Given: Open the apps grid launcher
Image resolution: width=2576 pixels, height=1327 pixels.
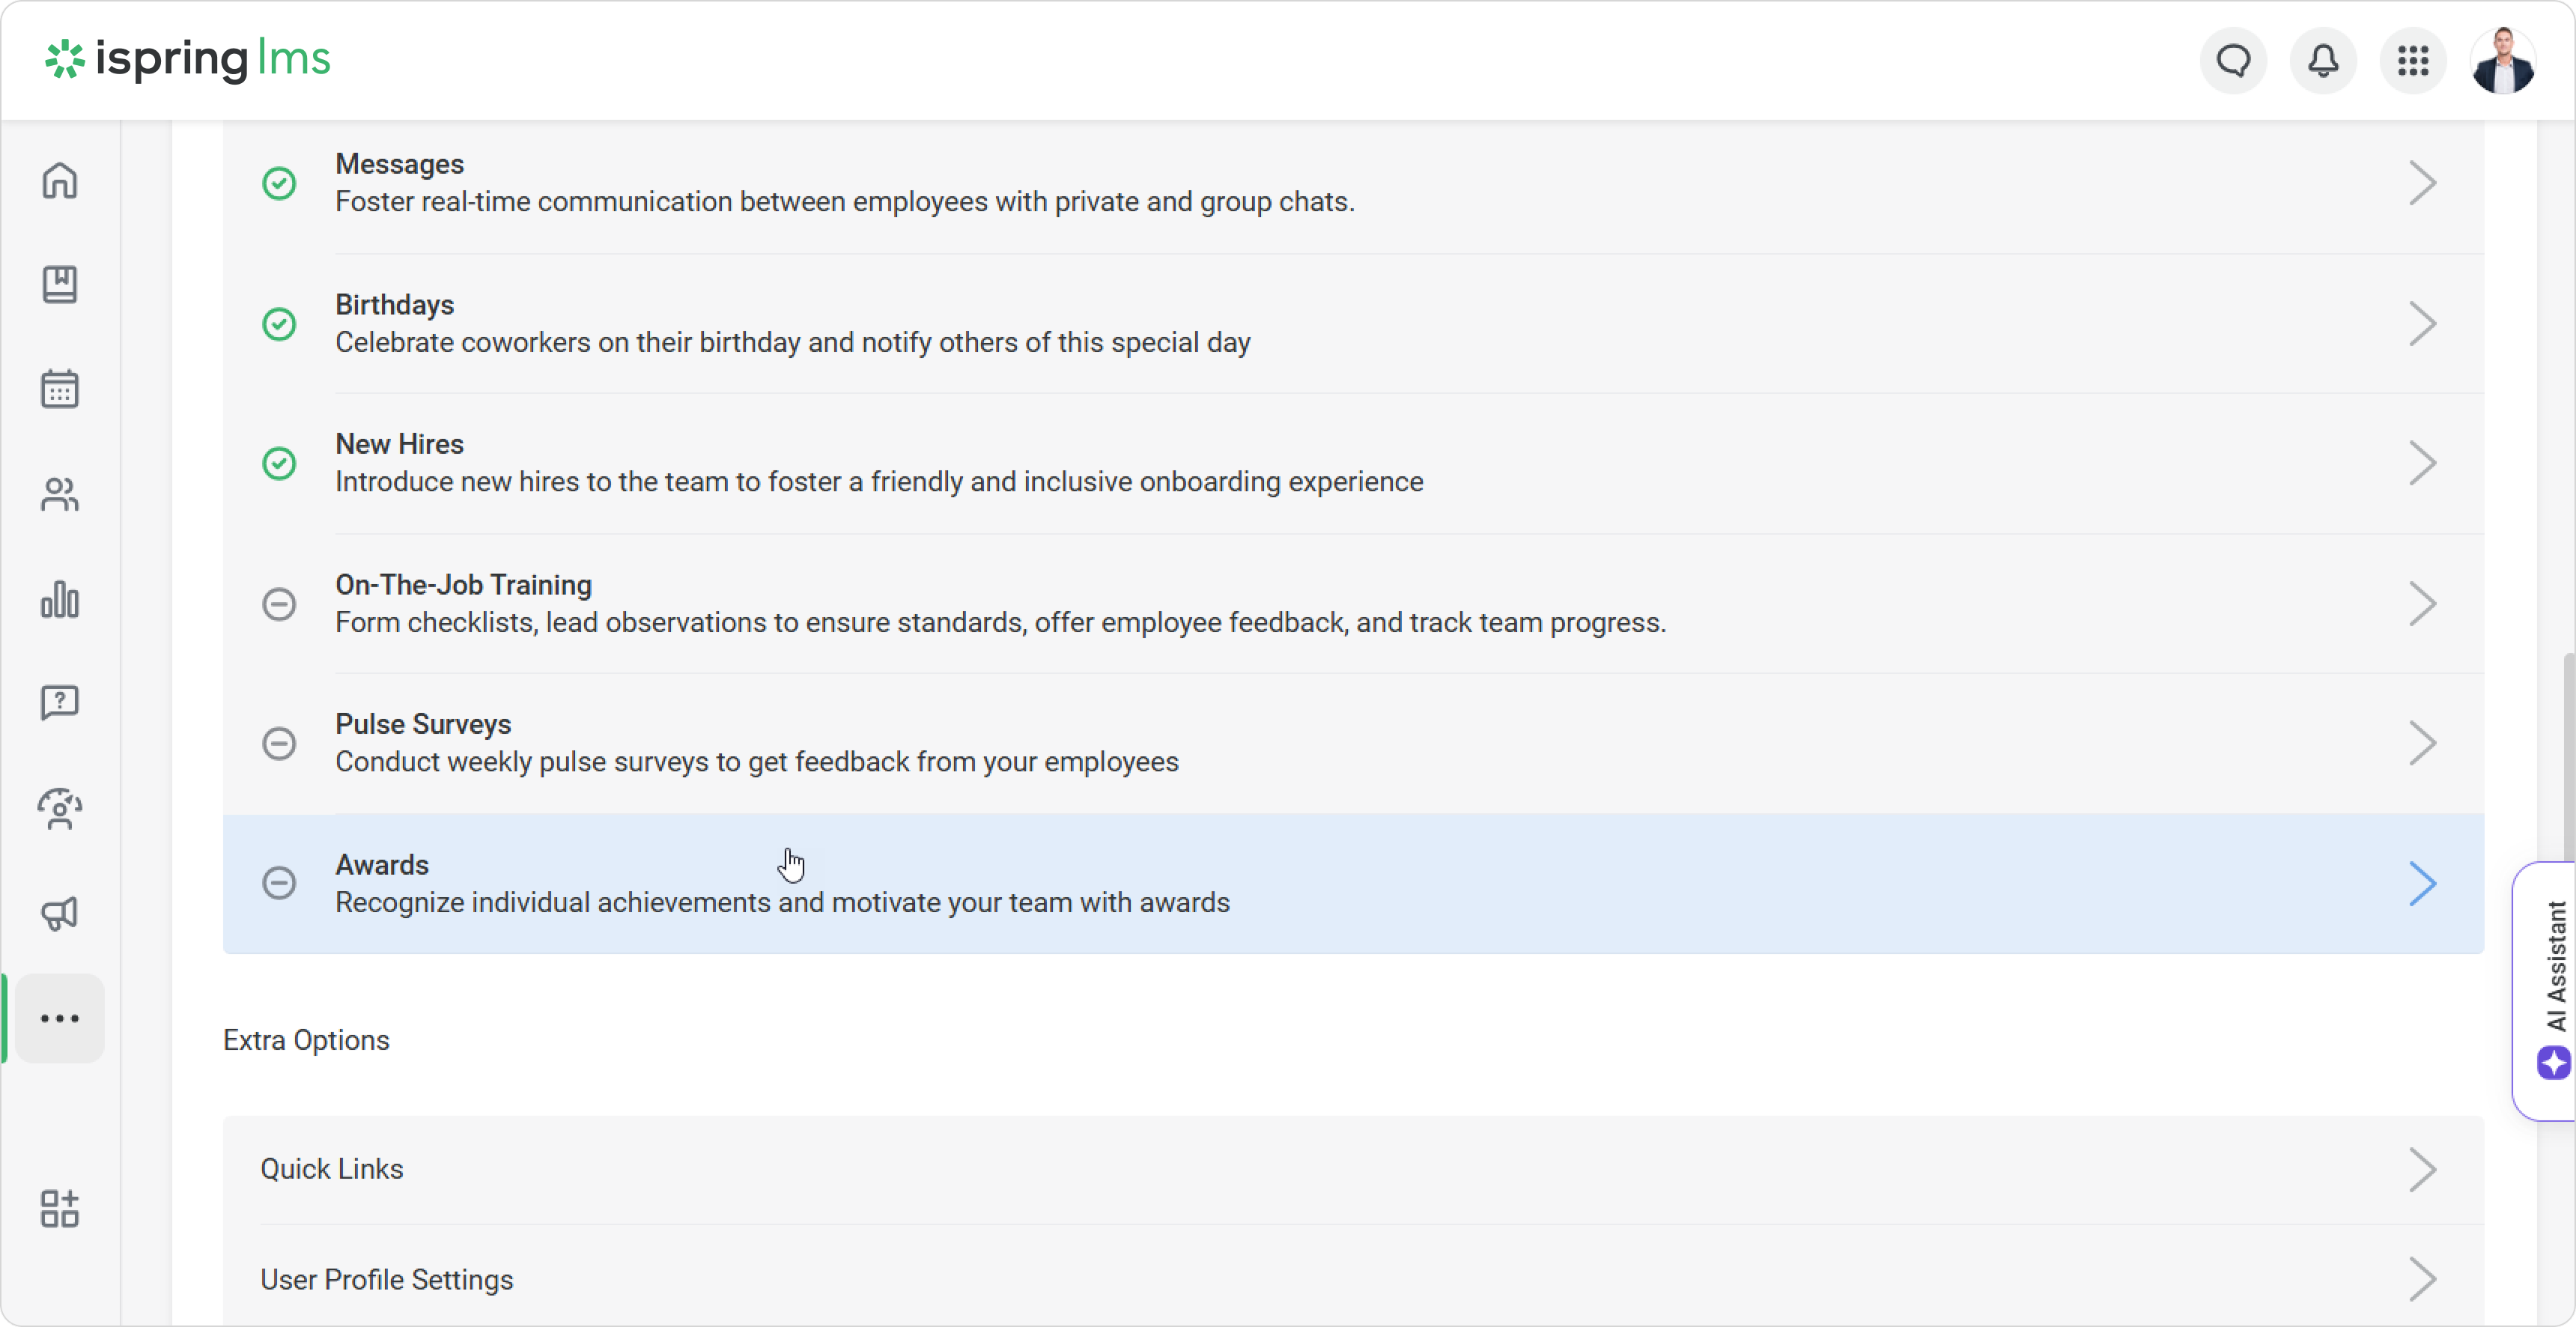Looking at the screenshot, I should point(2413,61).
